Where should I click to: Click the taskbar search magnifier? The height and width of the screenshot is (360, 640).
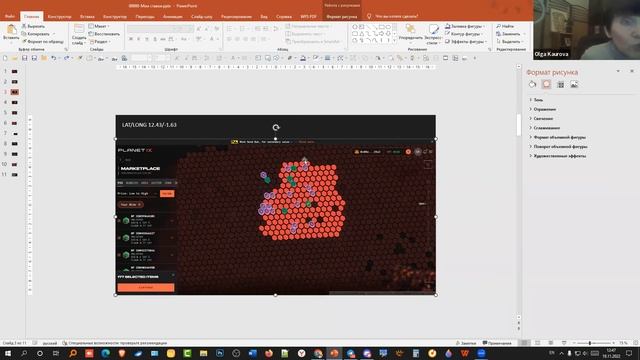(x=24, y=353)
